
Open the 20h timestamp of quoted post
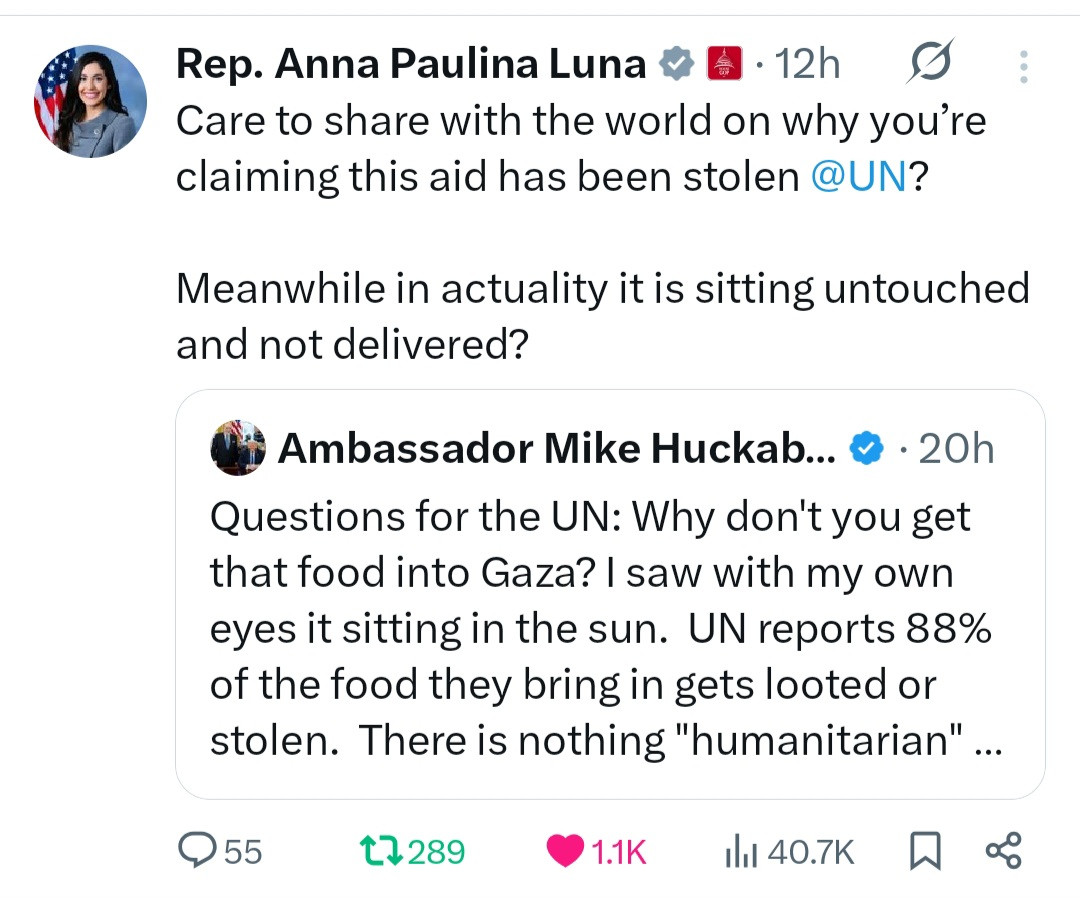pos(956,449)
